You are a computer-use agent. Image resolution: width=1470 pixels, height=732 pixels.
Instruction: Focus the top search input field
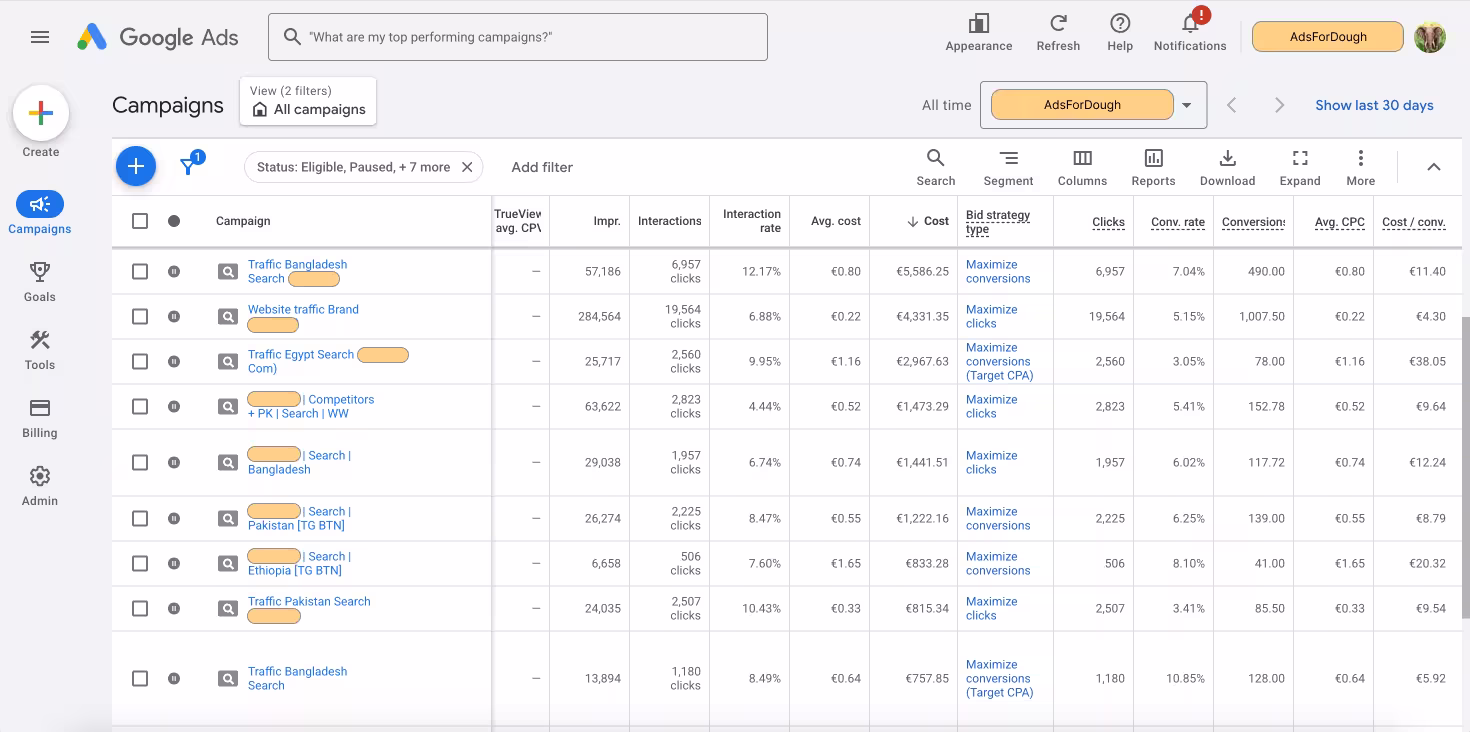coord(518,37)
